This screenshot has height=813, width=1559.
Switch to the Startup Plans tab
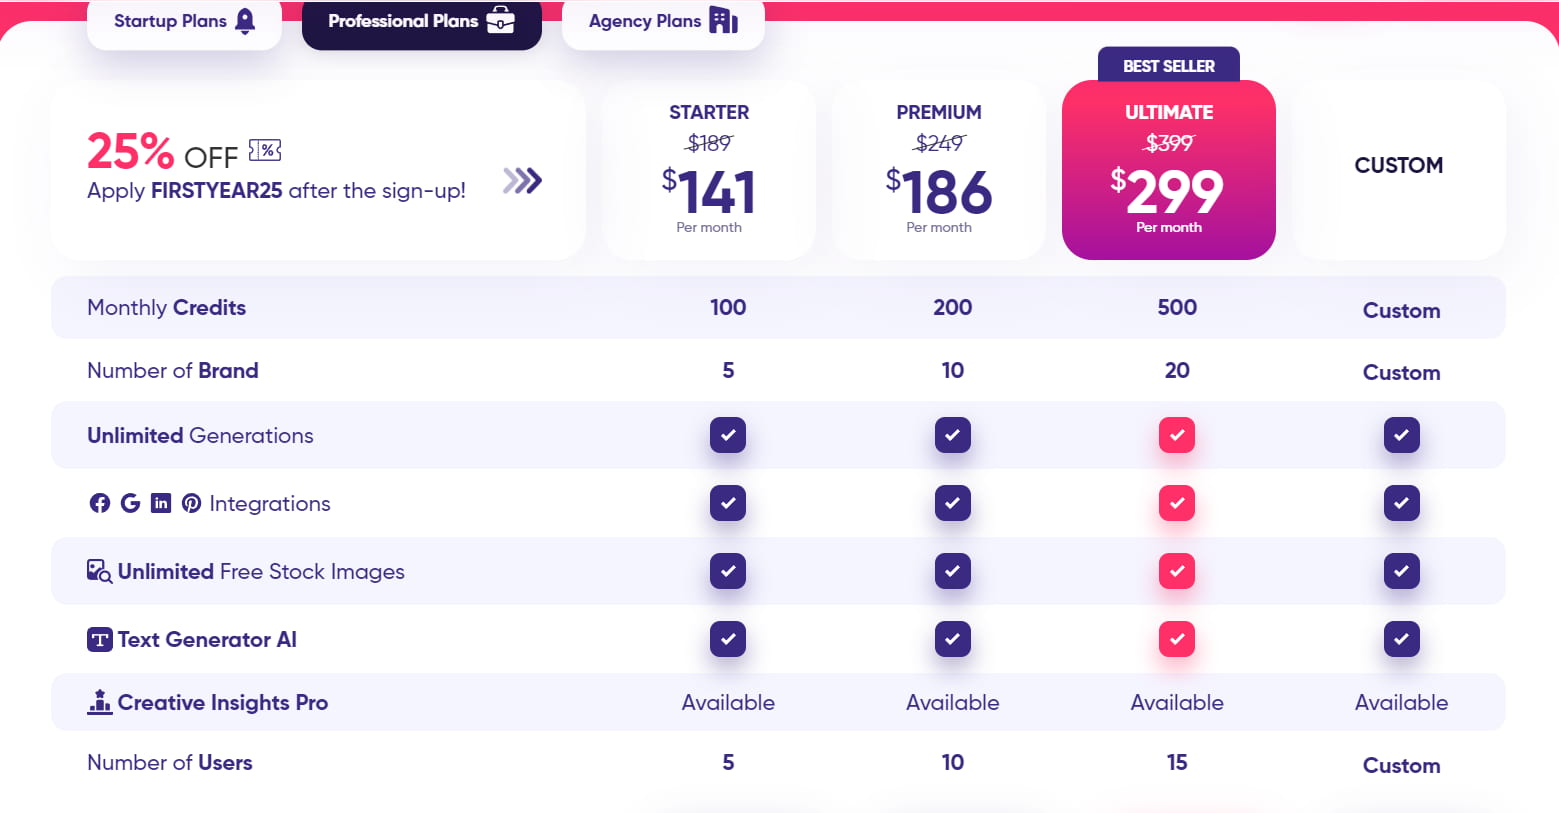pyautogui.click(x=184, y=21)
